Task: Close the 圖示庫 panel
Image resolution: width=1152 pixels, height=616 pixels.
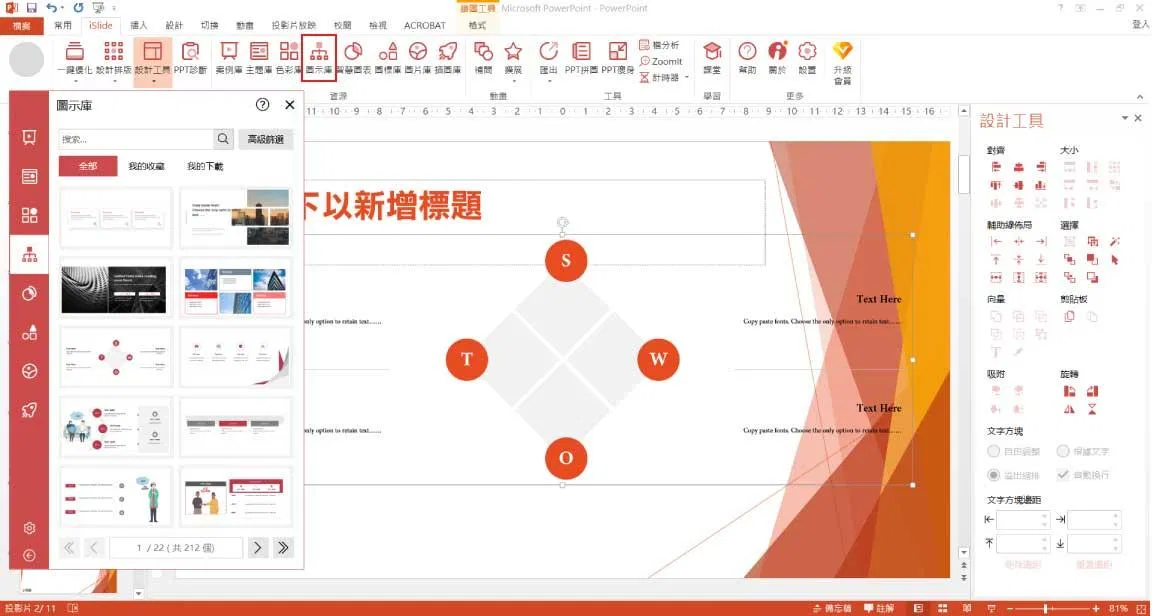Action: pyautogui.click(x=289, y=105)
